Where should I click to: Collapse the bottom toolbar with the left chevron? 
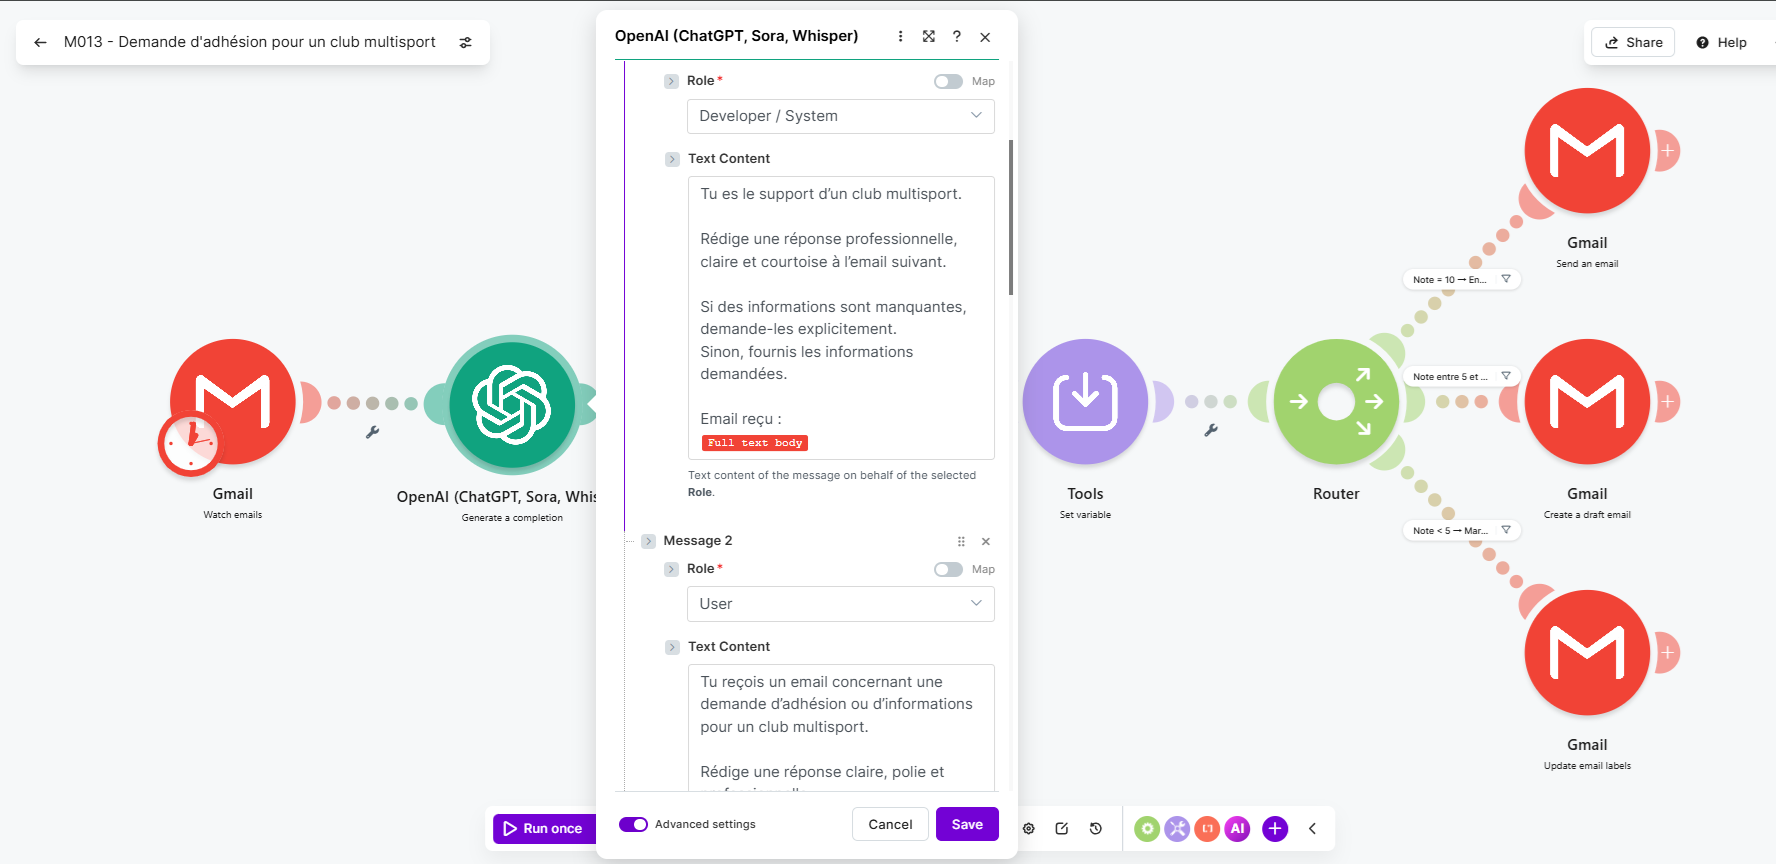[1312, 828]
